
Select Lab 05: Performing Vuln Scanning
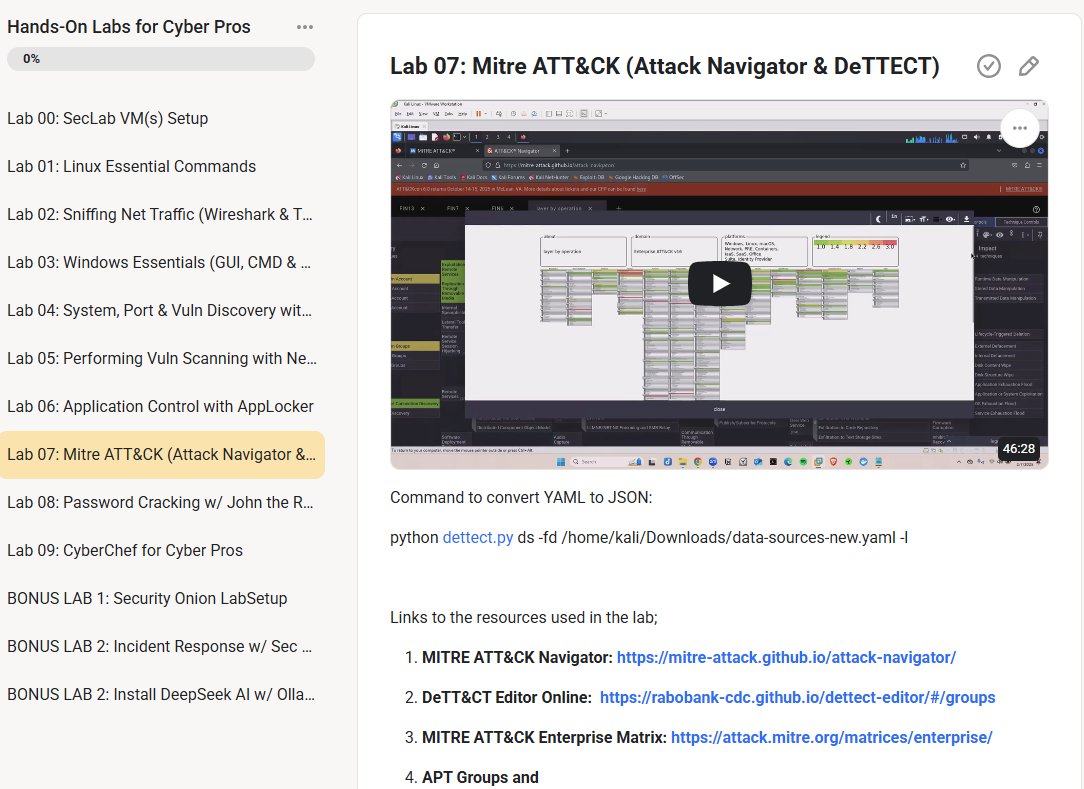pos(162,358)
